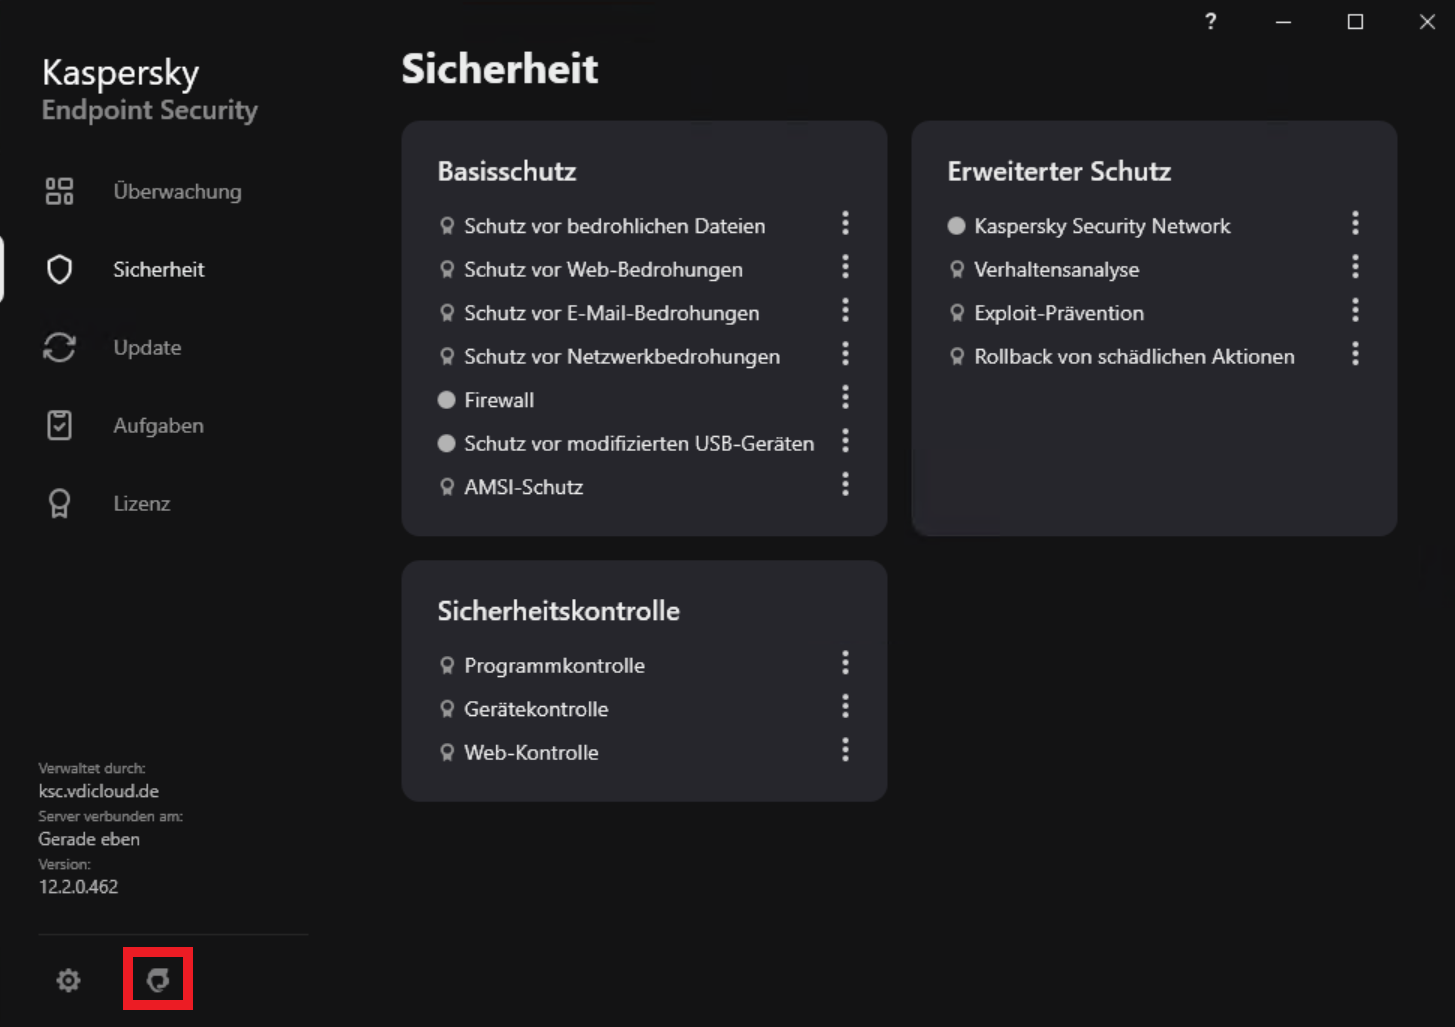Go to the Überwachung section
1455x1027 pixels.
177,191
